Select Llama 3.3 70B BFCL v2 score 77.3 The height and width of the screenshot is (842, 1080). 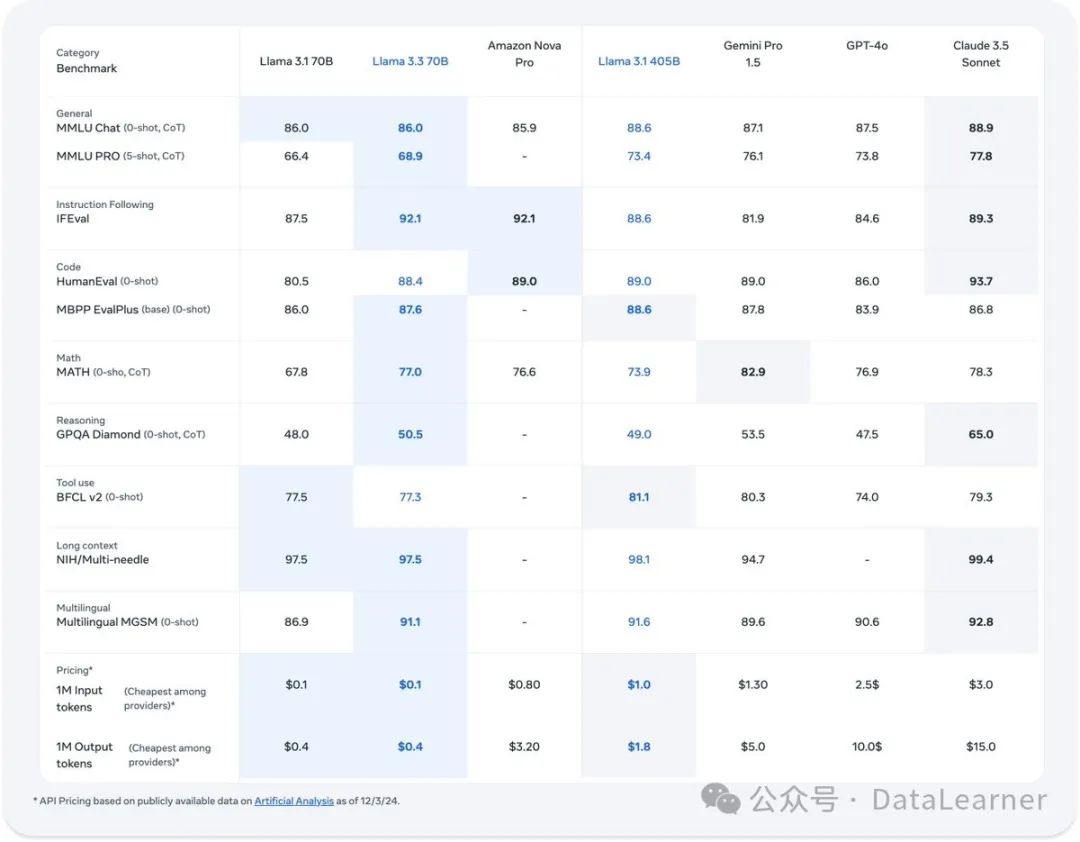click(410, 497)
